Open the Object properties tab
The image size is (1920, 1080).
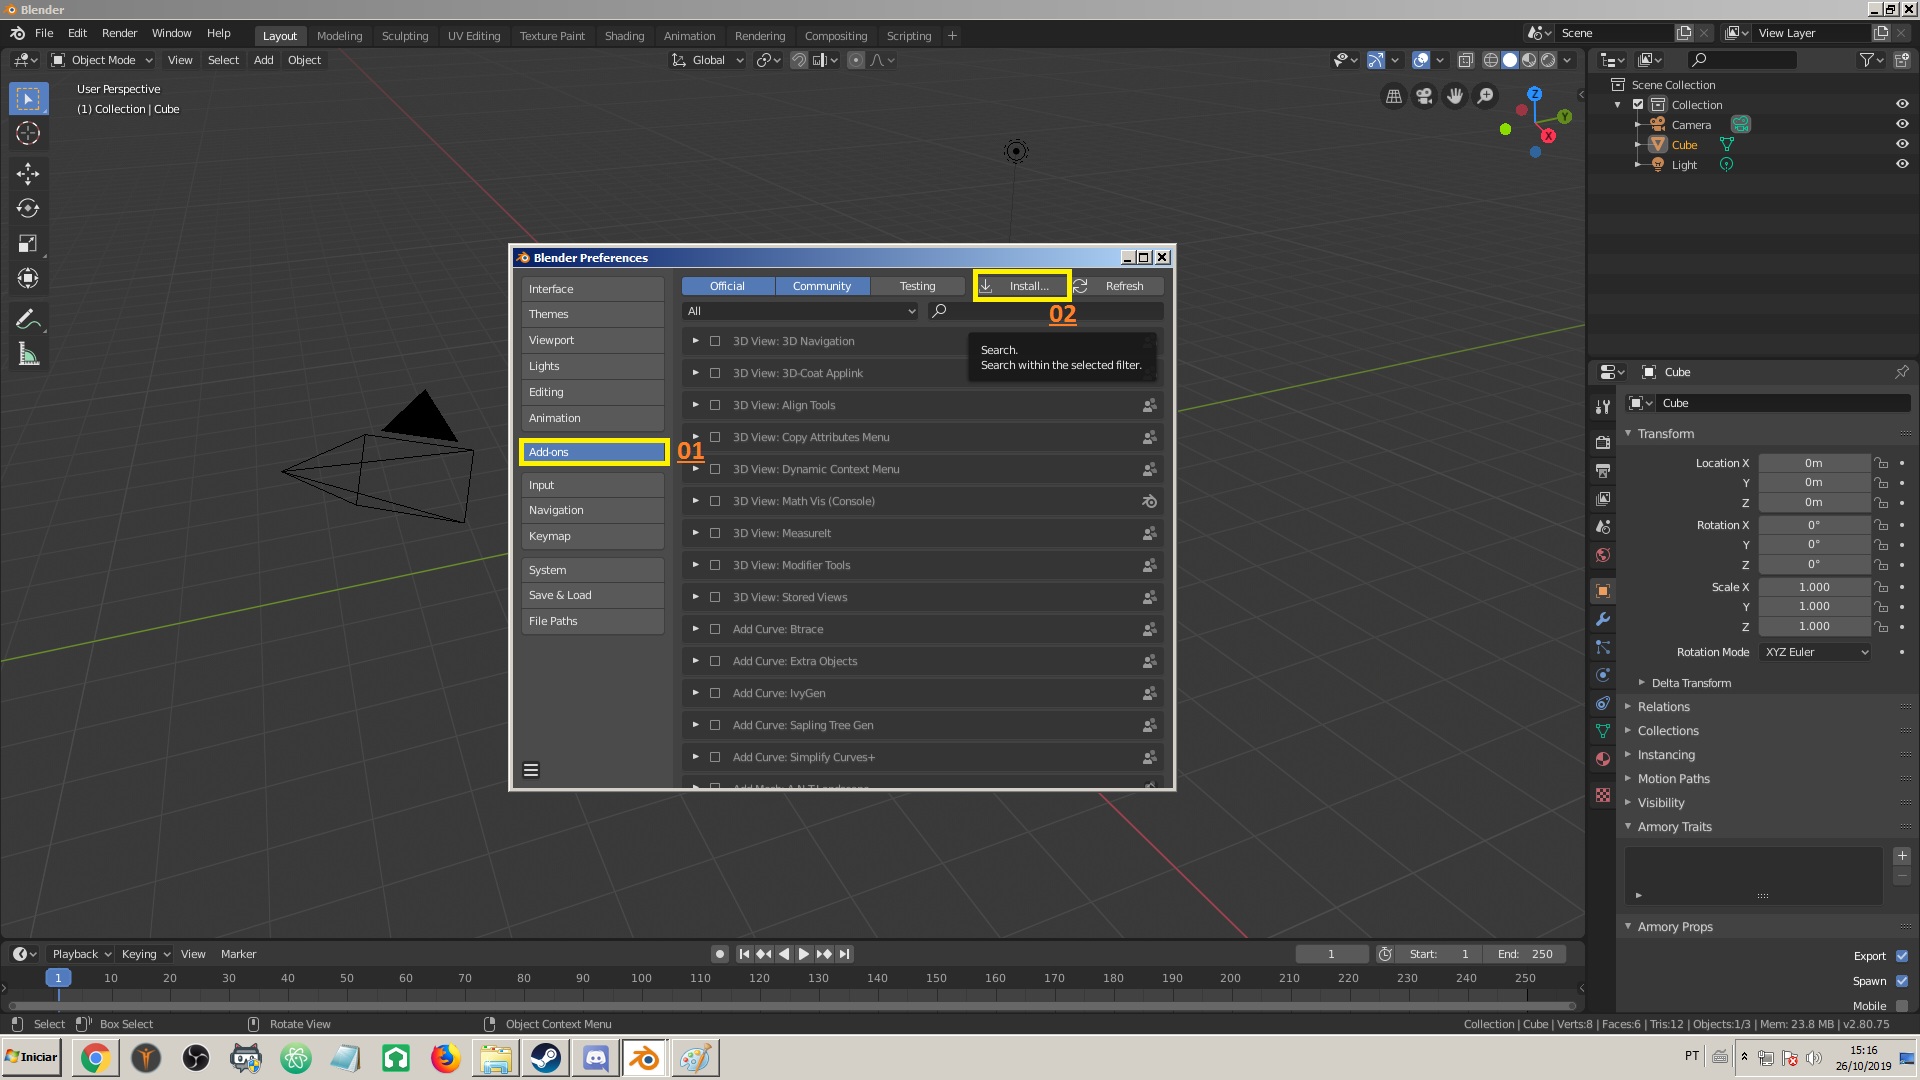[1603, 591]
